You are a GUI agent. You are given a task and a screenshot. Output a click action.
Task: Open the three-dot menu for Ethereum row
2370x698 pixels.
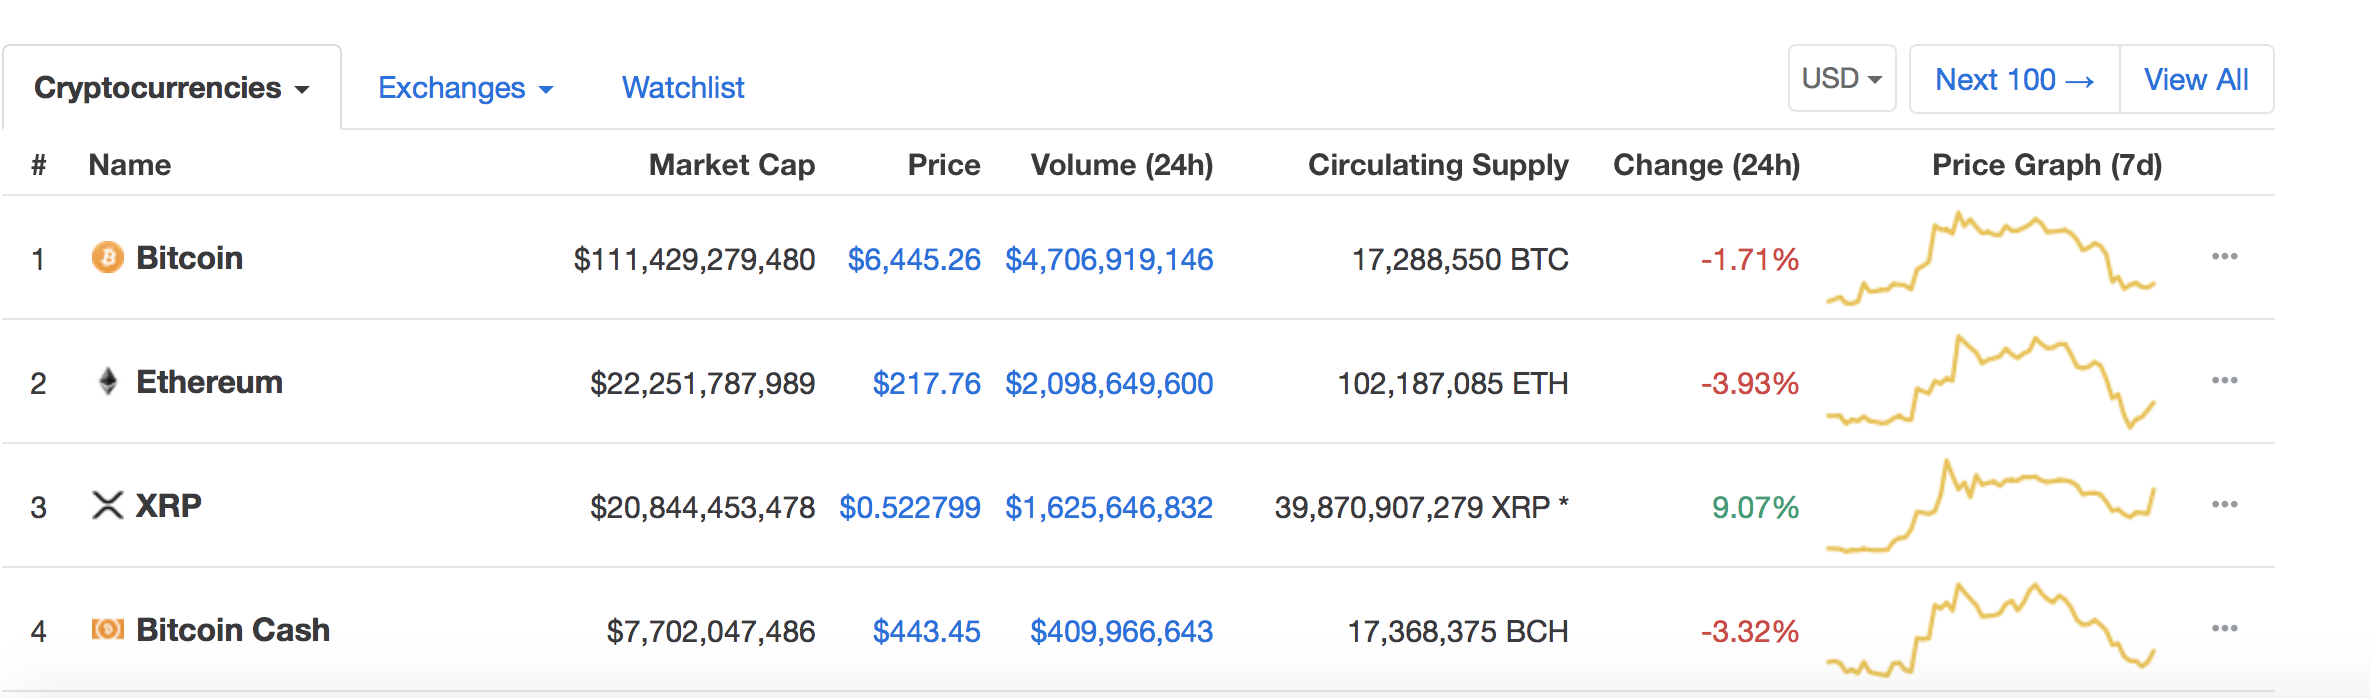point(2225,380)
